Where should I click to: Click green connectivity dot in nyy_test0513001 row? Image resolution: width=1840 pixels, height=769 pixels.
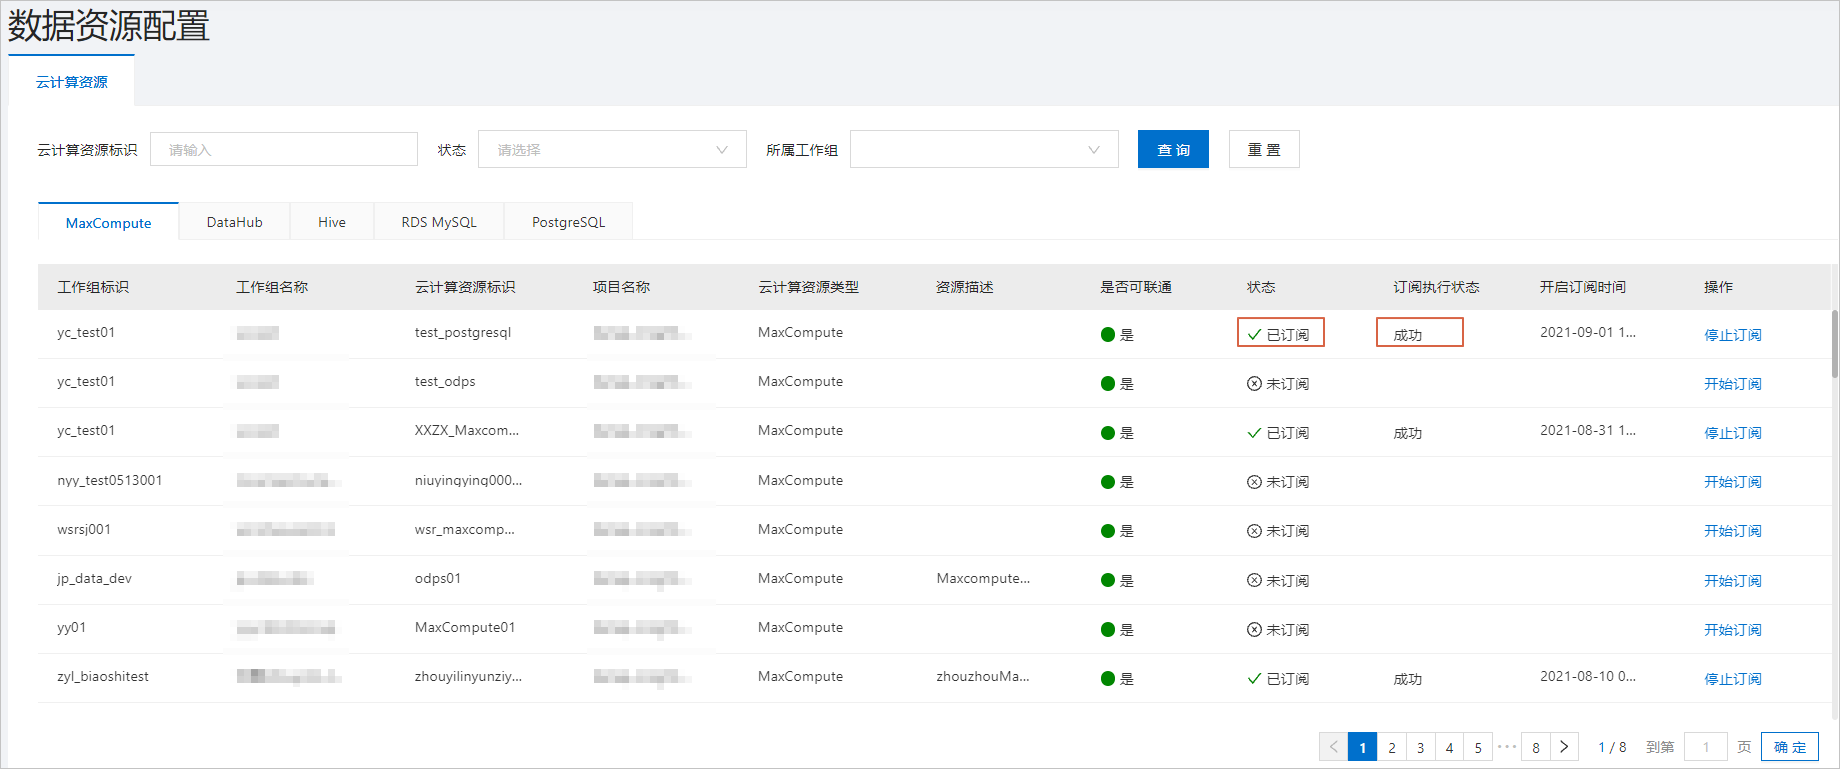[1108, 482]
